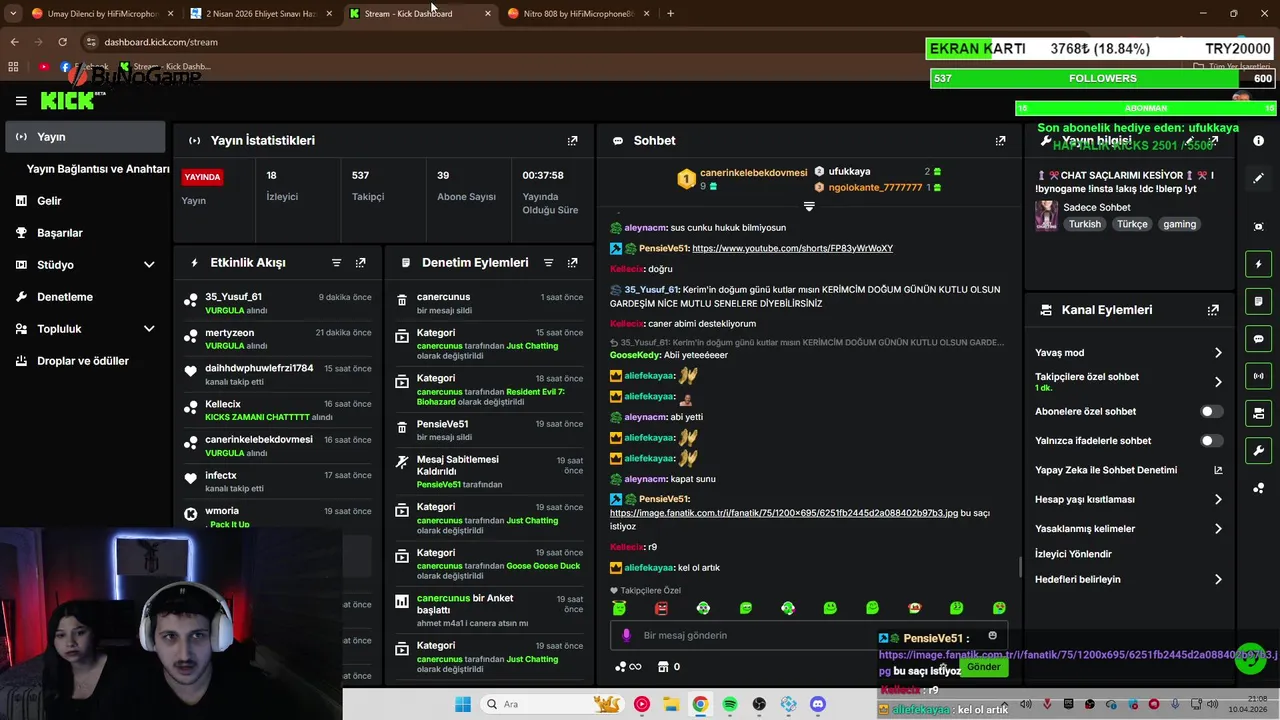Click the focus frame icon in the right rail

click(x=1258, y=227)
